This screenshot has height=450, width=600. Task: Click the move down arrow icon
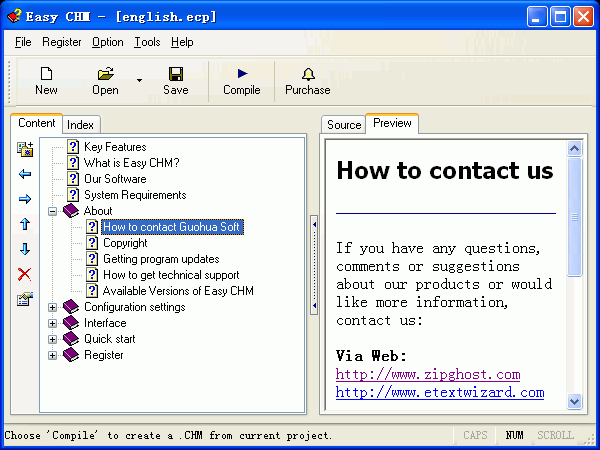pos(25,249)
